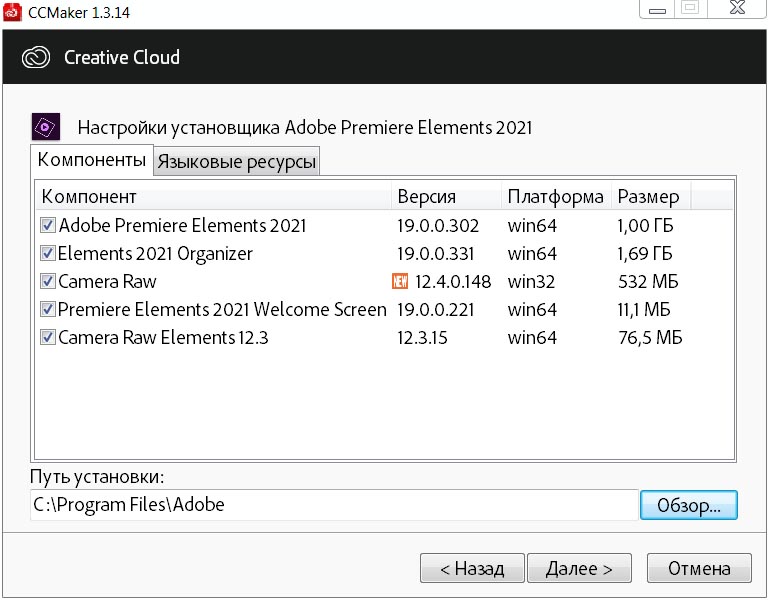Image resolution: width=769 pixels, height=600 pixels.
Task: Select the Adobe Premiere Elements 2021 row label
Action: (182, 226)
